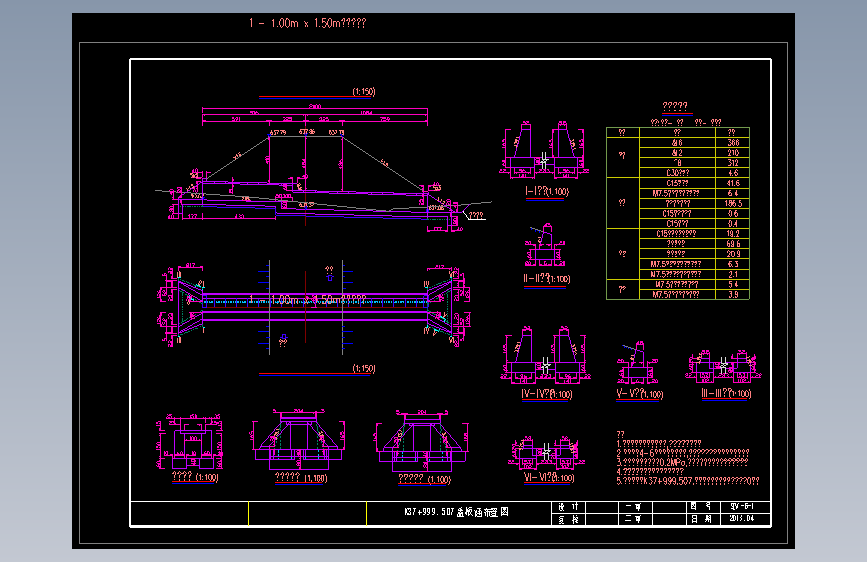Click the date value '2013.04' in the title block
The width and height of the screenshot is (867, 562).
(741, 519)
